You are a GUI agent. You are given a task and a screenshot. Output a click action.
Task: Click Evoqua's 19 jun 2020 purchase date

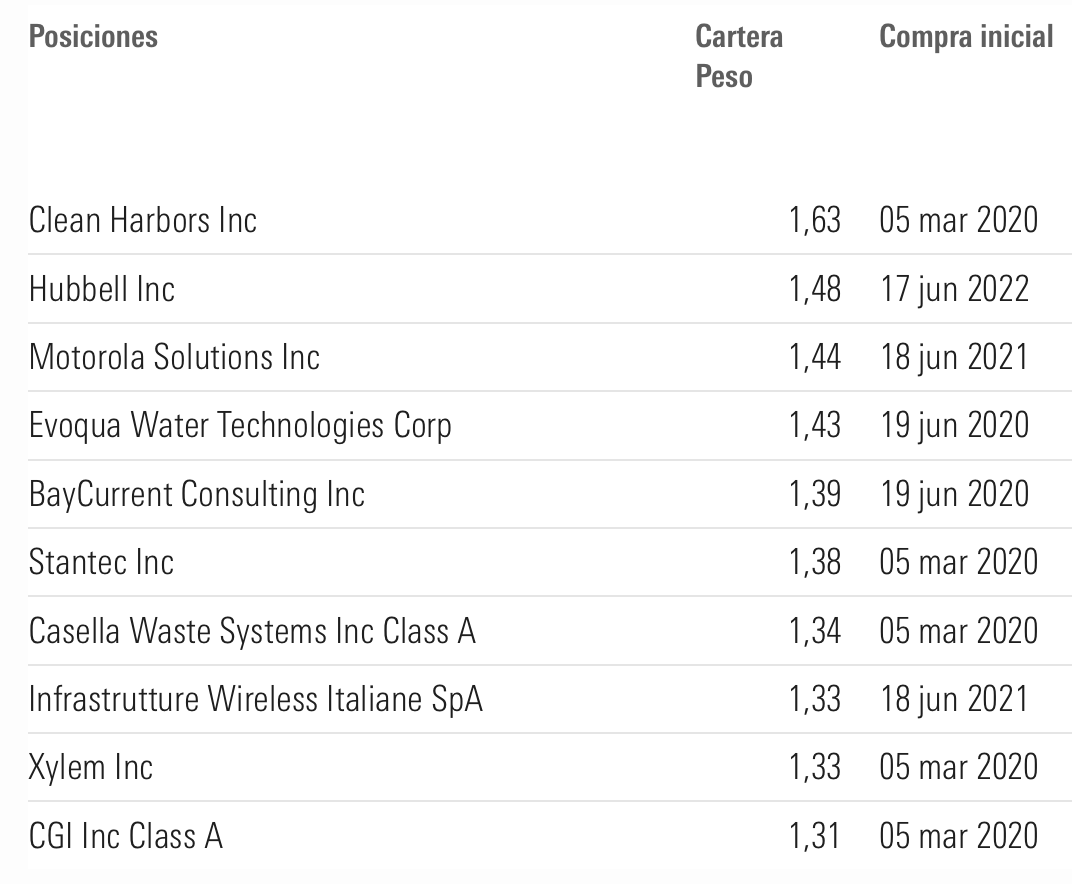954,426
